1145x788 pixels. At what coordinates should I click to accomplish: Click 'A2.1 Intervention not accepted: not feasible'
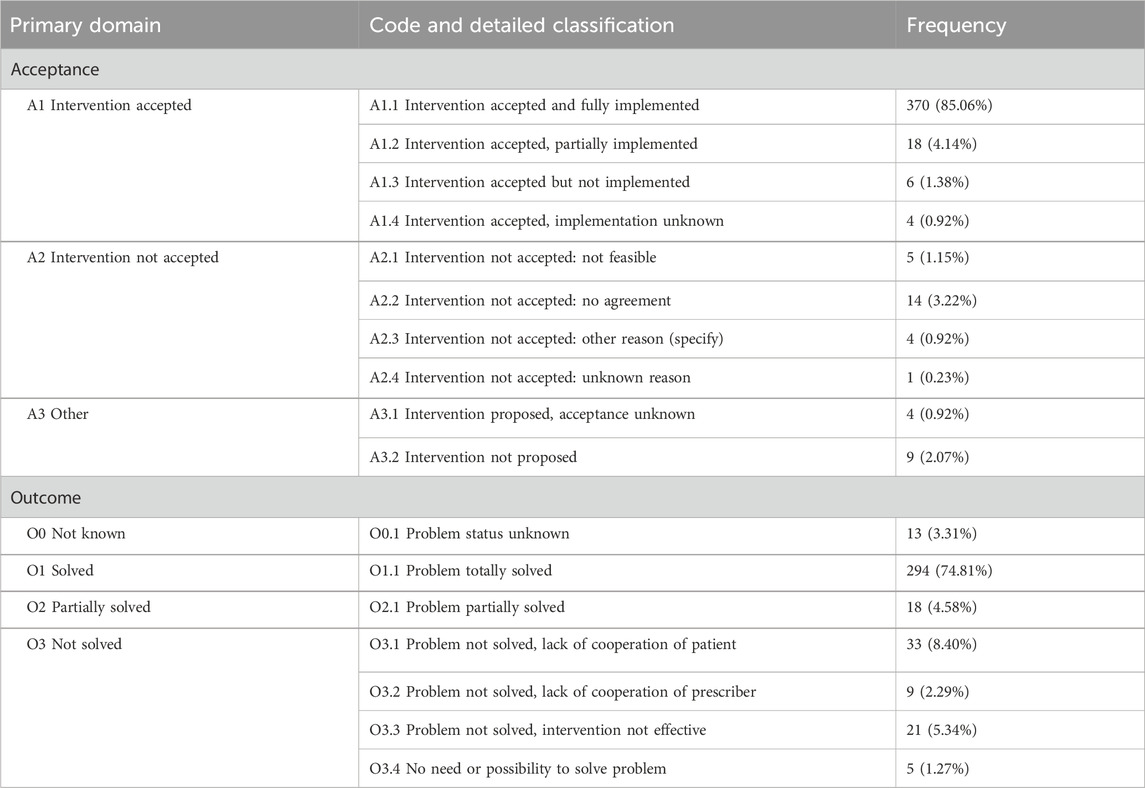coord(513,257)
